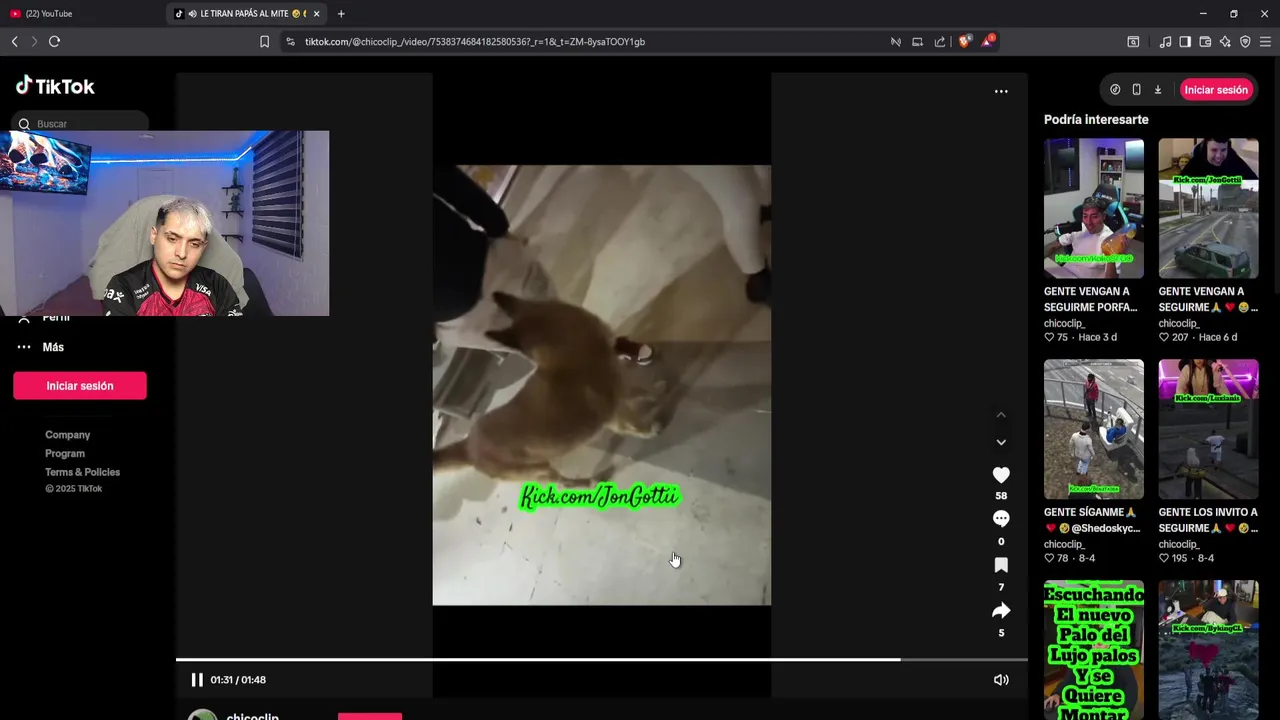The width and height of the screenshot is (1280, 720).
Task: Like the video with the heart icon
Action: point(1001,475)
